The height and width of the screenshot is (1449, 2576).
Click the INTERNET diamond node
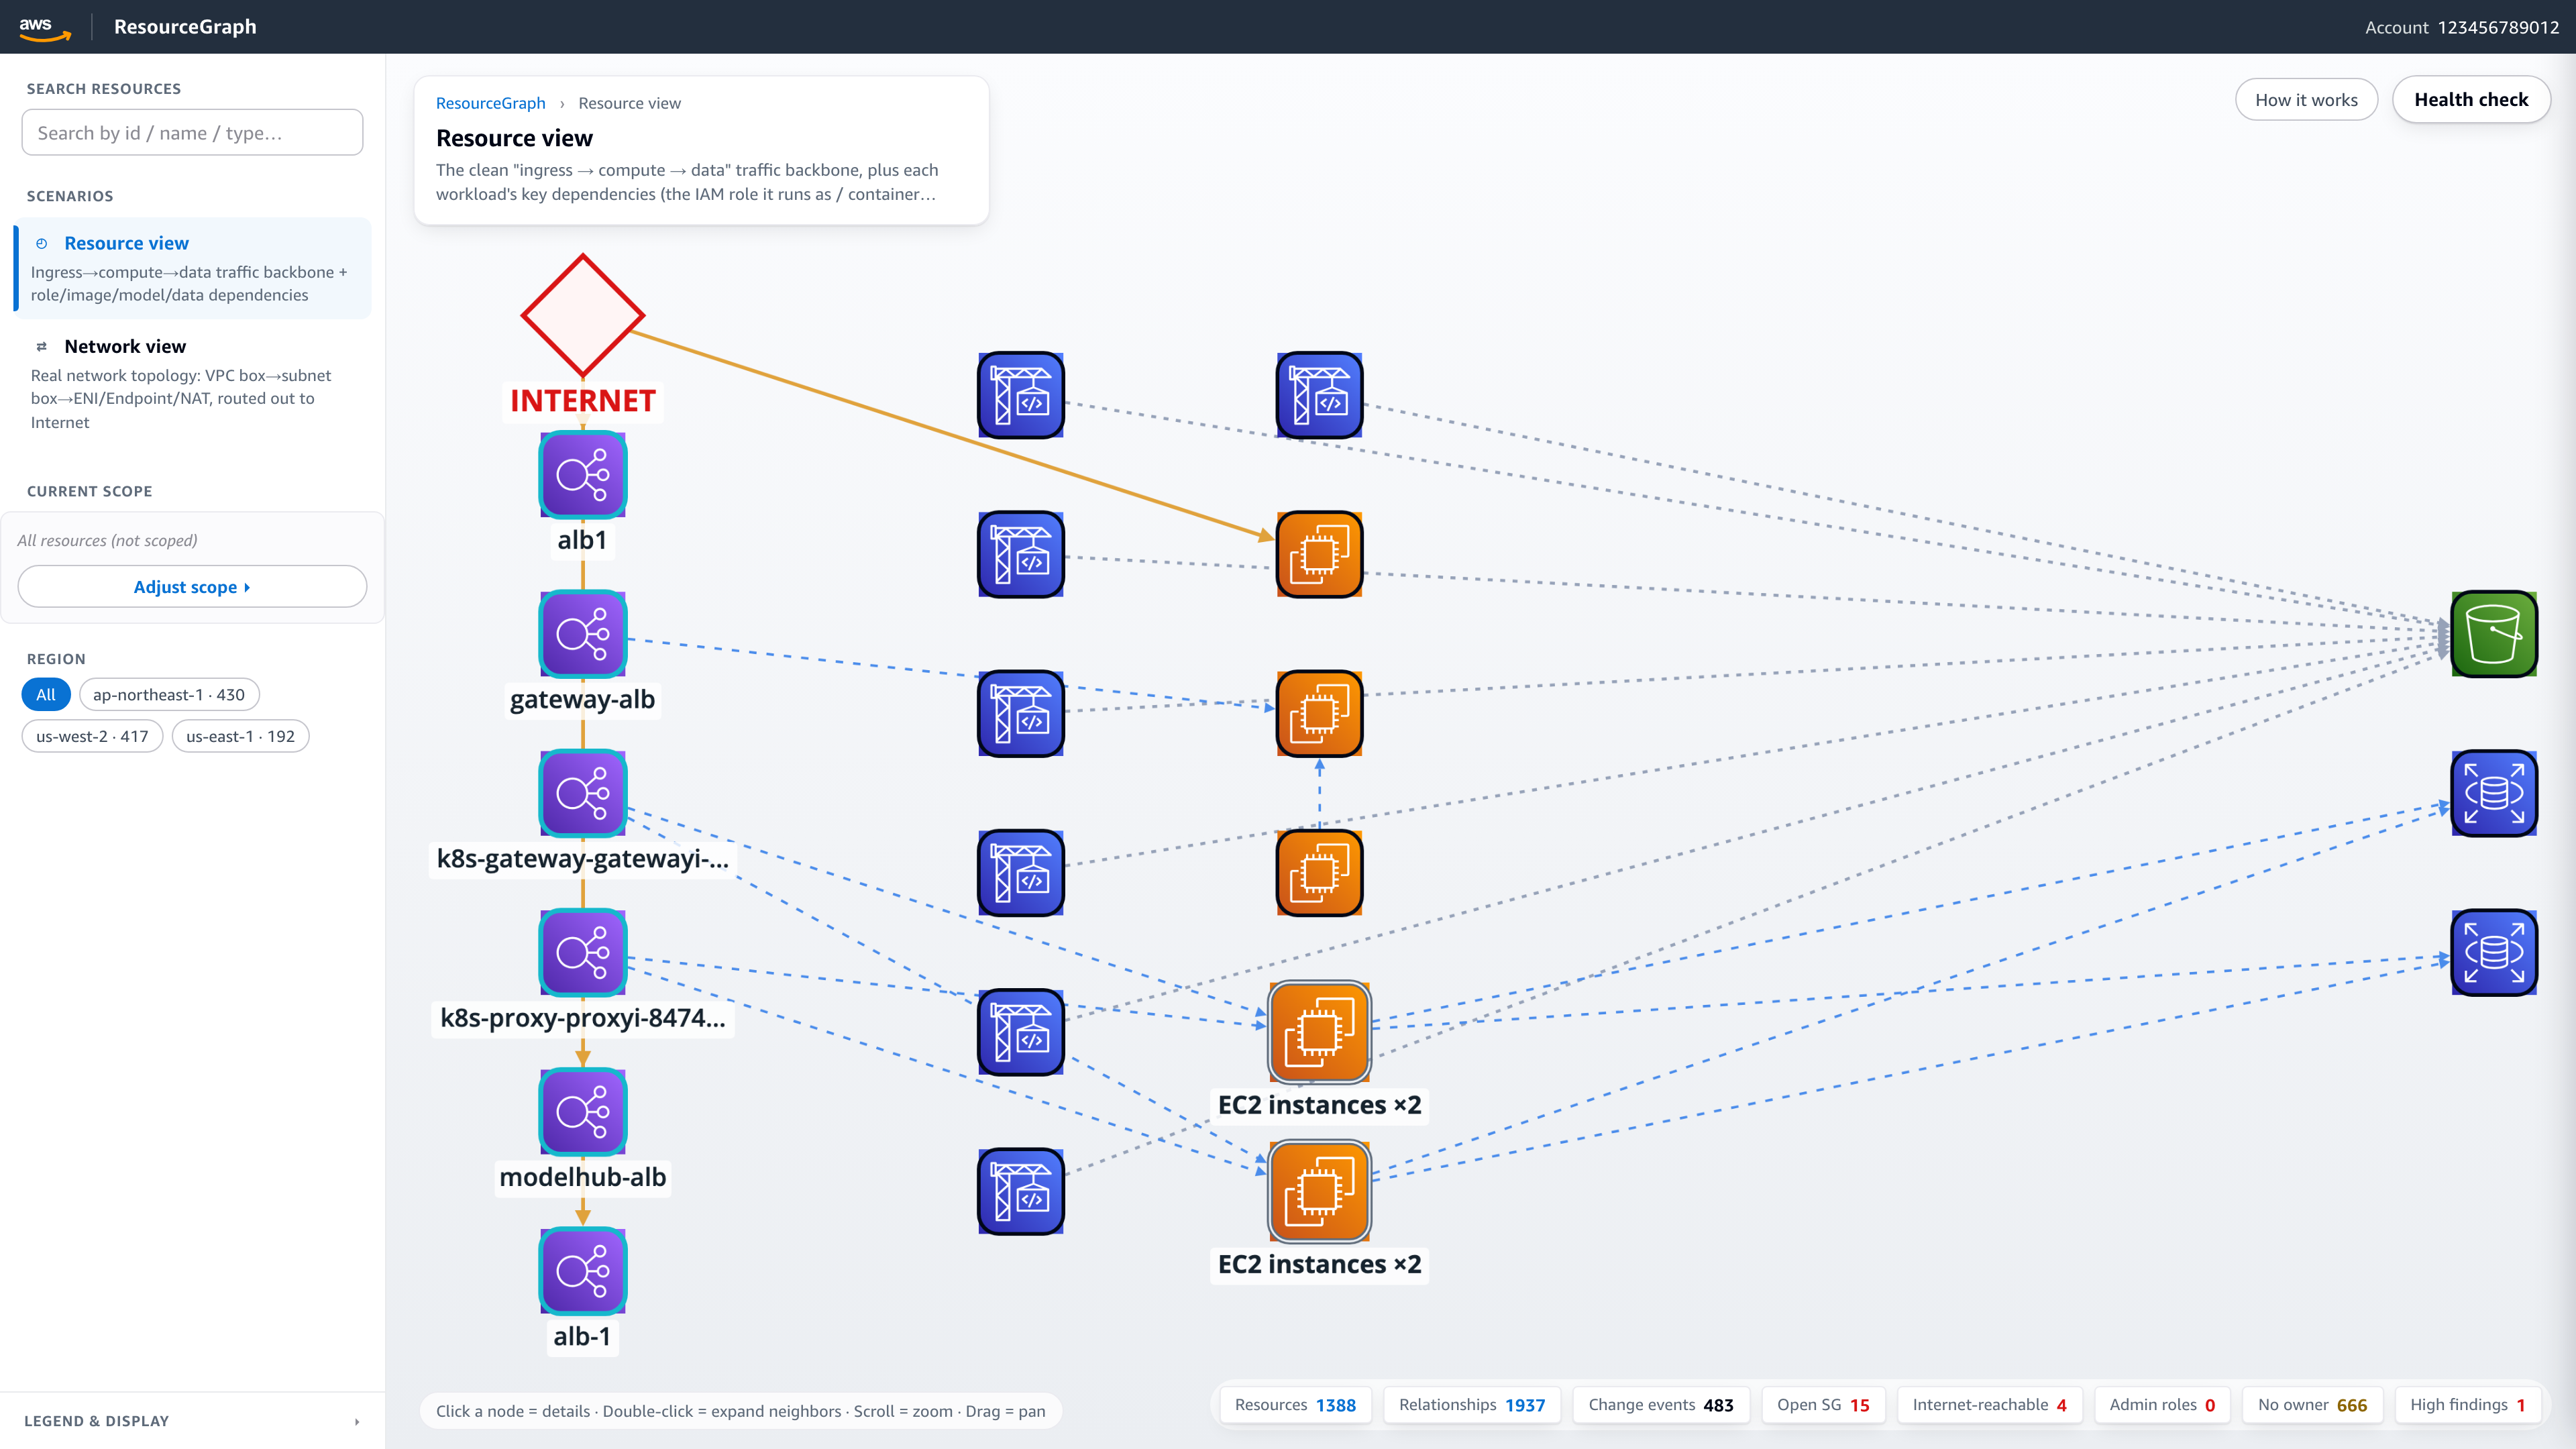(583, 315)
